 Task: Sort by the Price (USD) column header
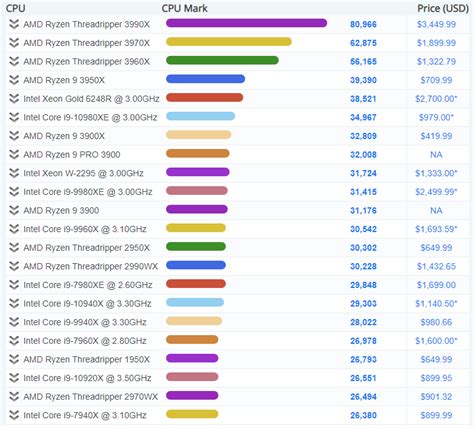click(443, 8)
